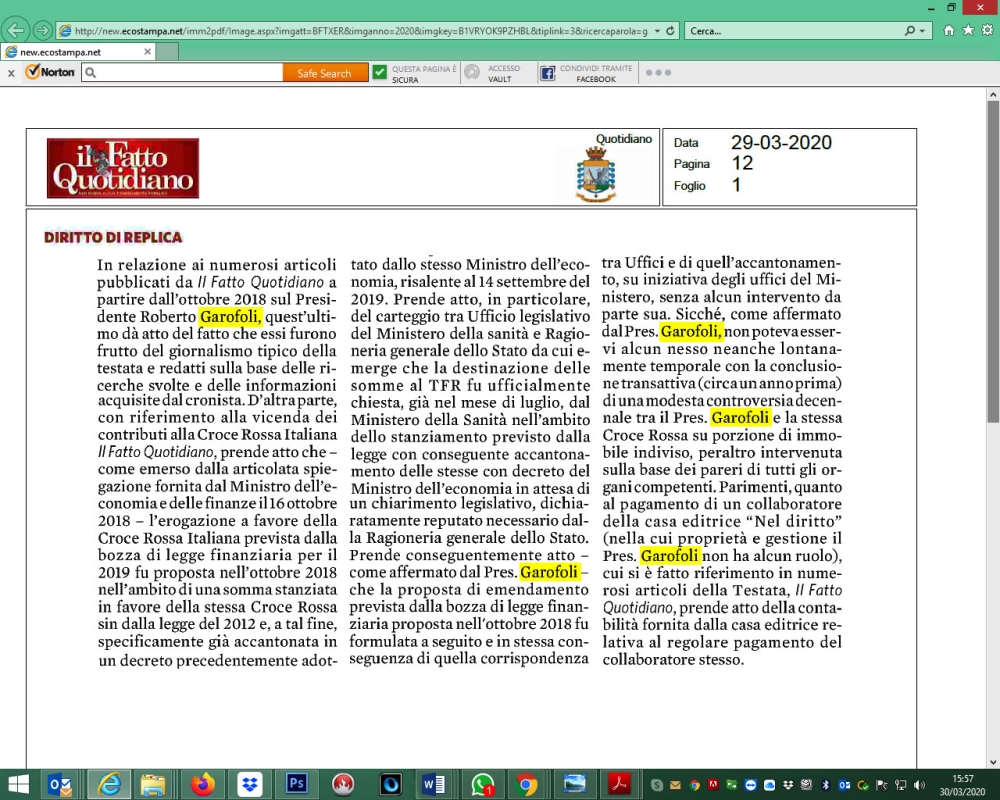This screenshot has width=1000, height=800.
Task: Open Adobe Acrobat from the taskbar
Action: 619,784
